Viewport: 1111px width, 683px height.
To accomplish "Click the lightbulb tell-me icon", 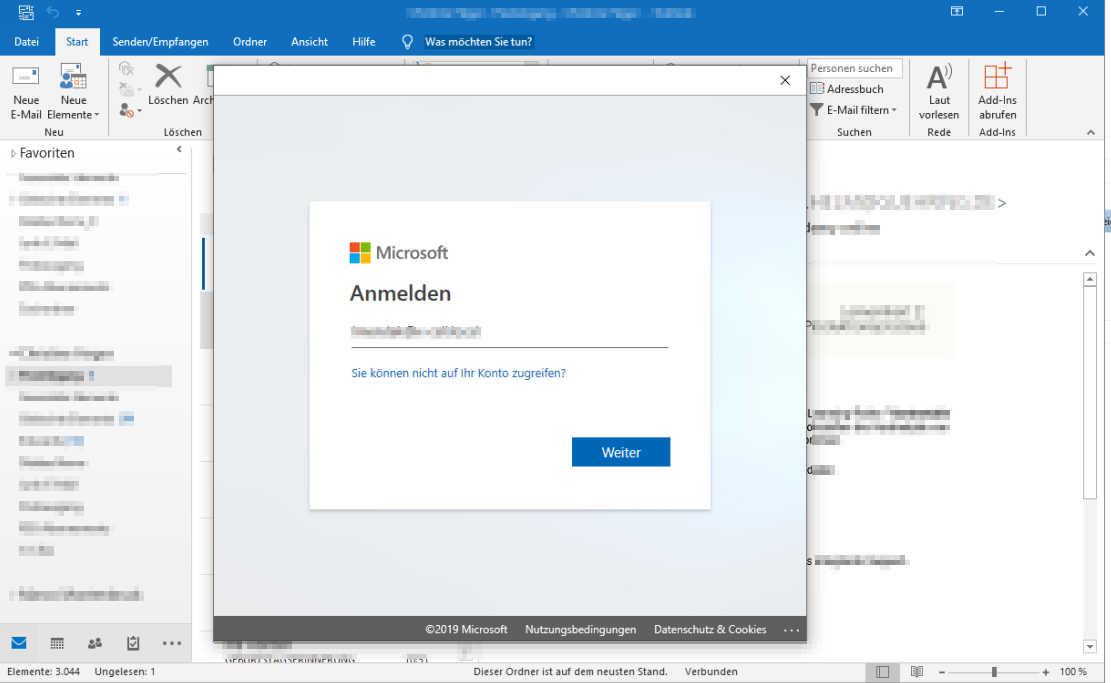I will [x=407, y=43].
